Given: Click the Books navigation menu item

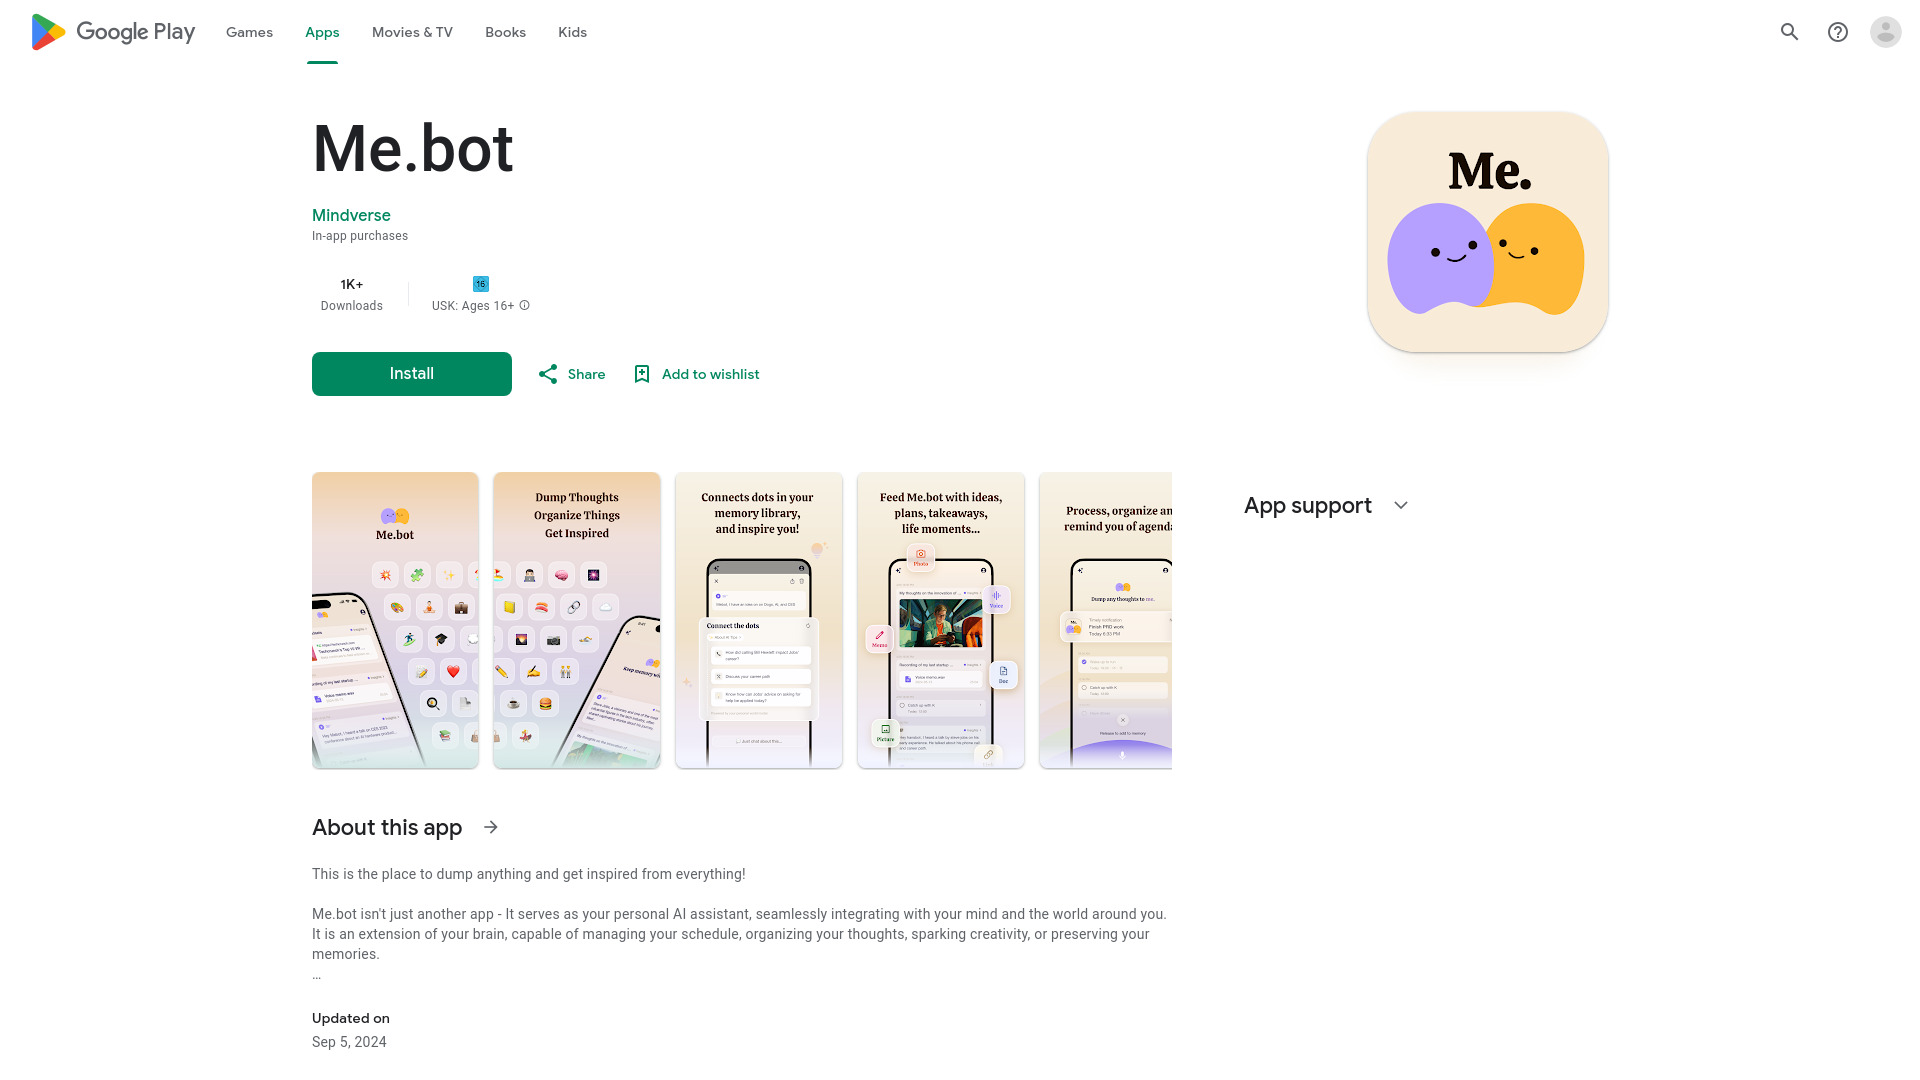Looking at the screenshot, I should click(x=505, y=32).
